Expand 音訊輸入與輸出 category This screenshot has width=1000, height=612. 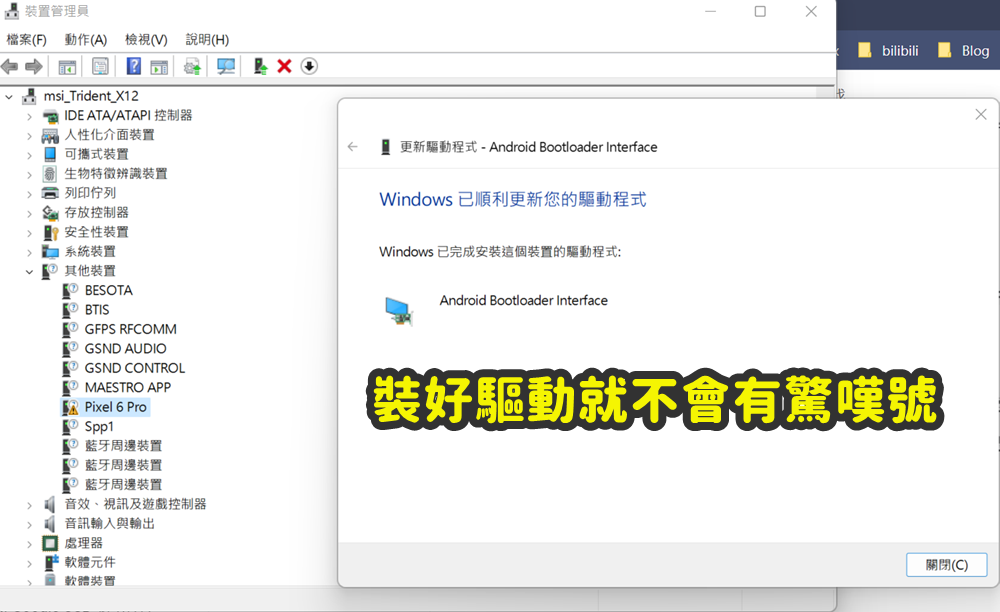[29, 525]
